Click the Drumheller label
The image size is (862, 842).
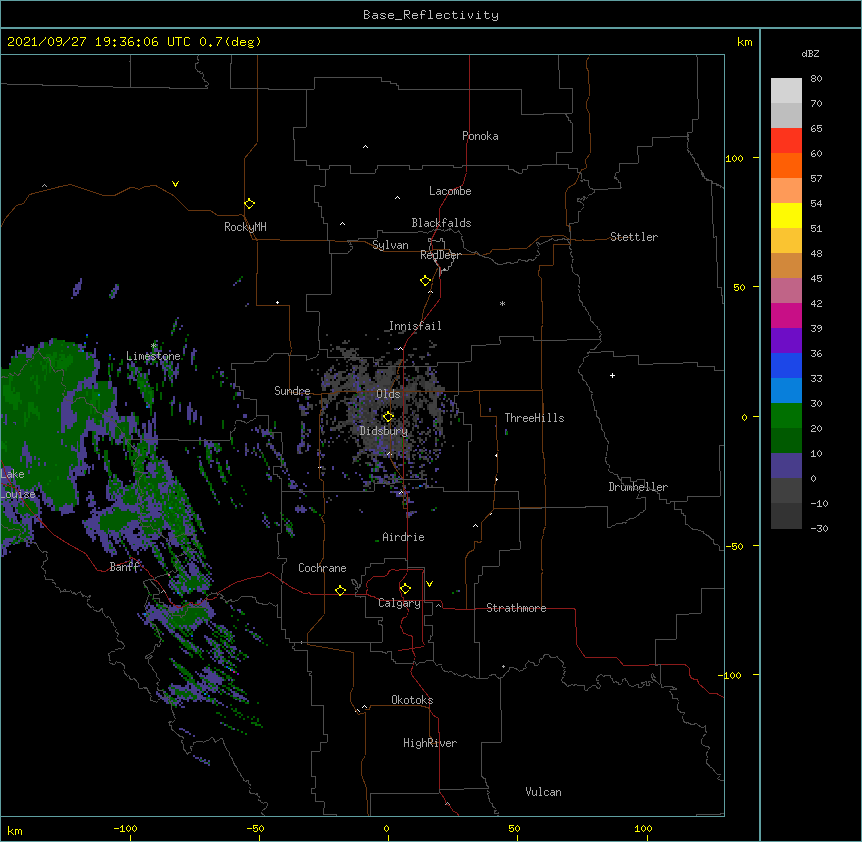coord(638,487)
